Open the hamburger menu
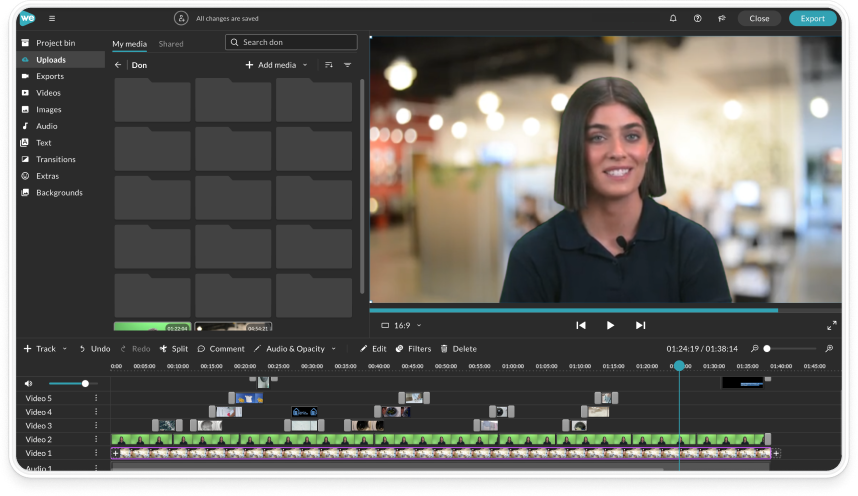 (x=52, y=18)
